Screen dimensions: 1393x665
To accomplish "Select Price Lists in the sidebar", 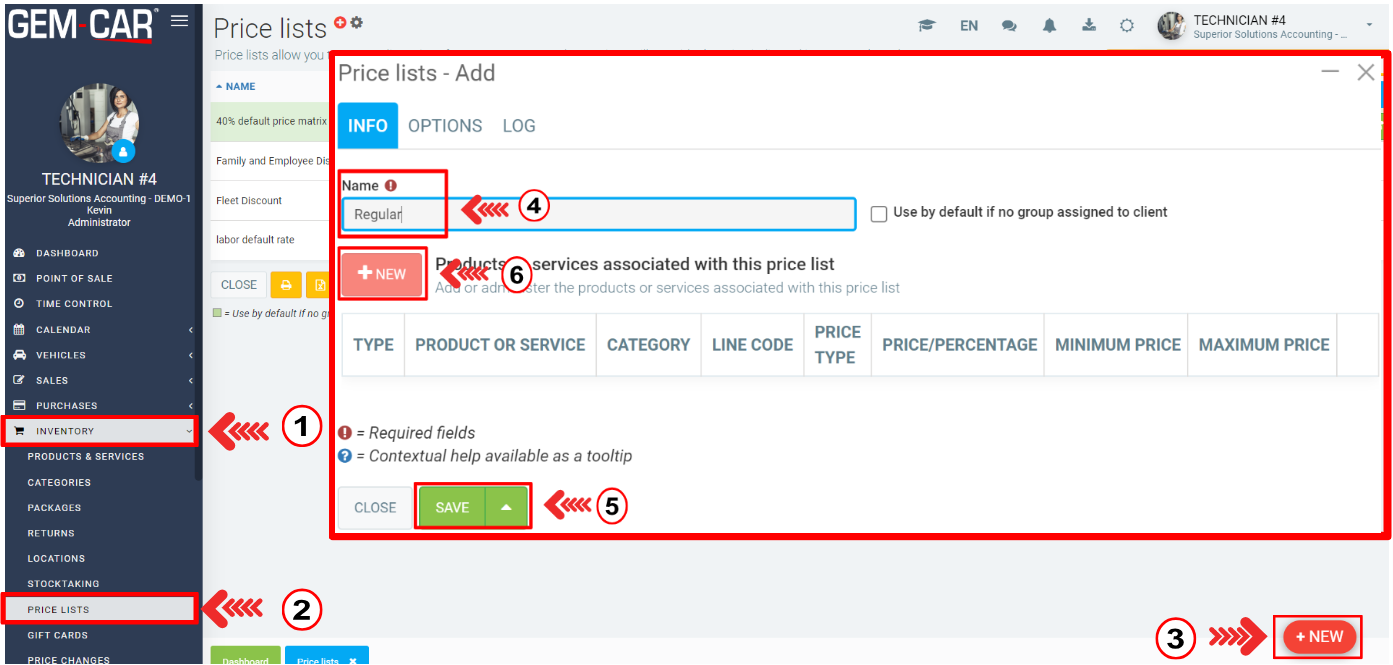I will coord(58,609).
